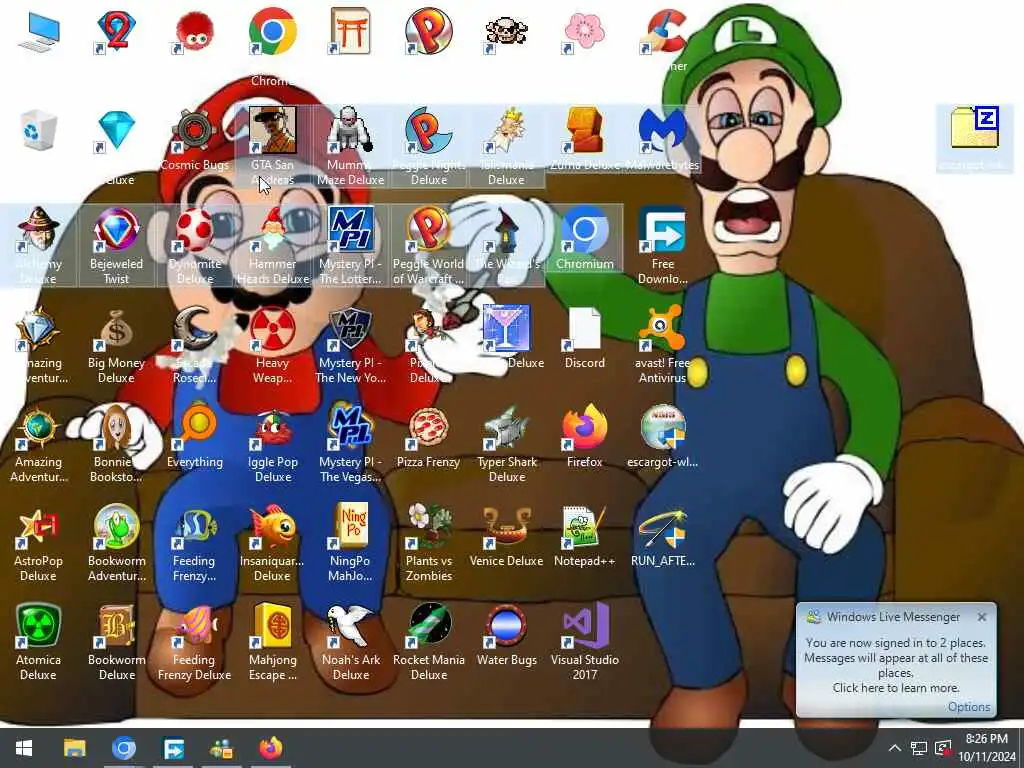This screenshot has width=1024, height=768.
Task: Open the Atomica Deluxe icon
Action: coord(38,626)
